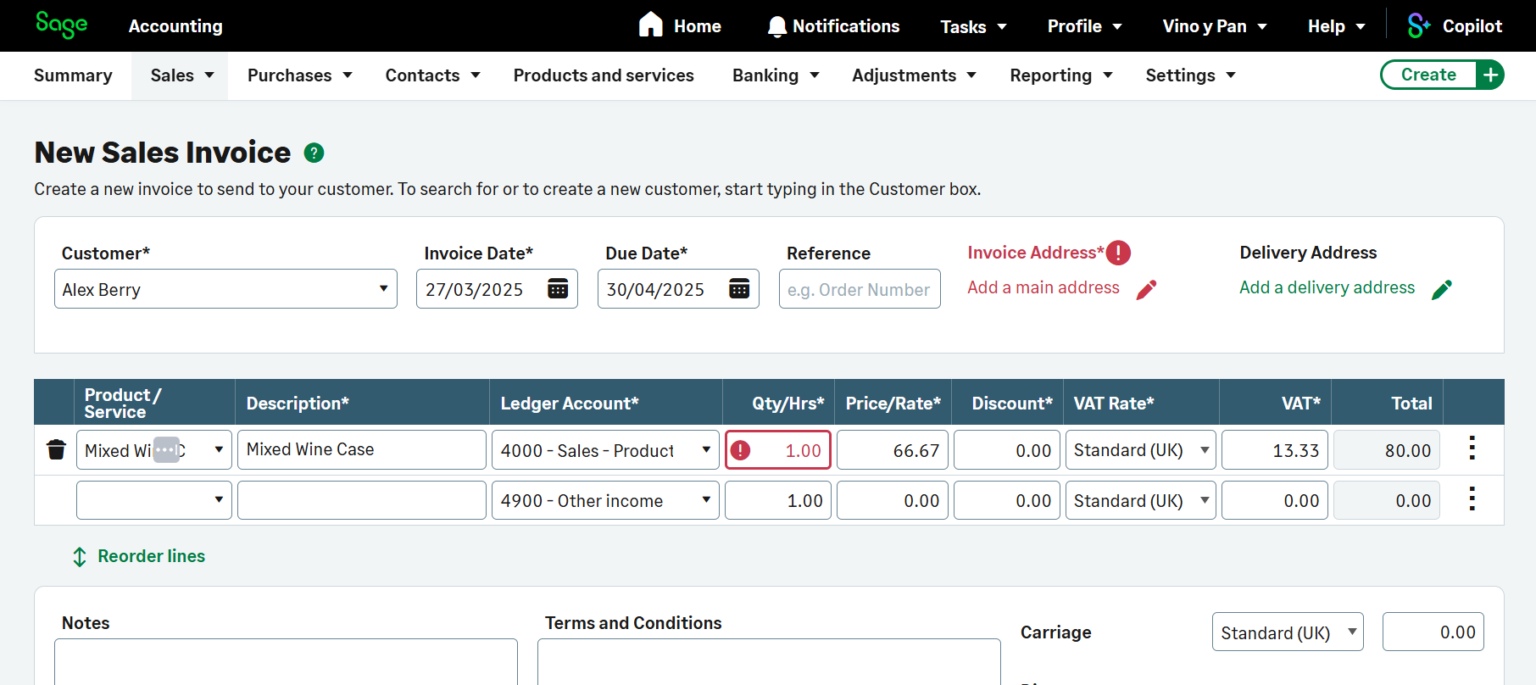Click the pencil icon beside Invoice Address

1146,289
